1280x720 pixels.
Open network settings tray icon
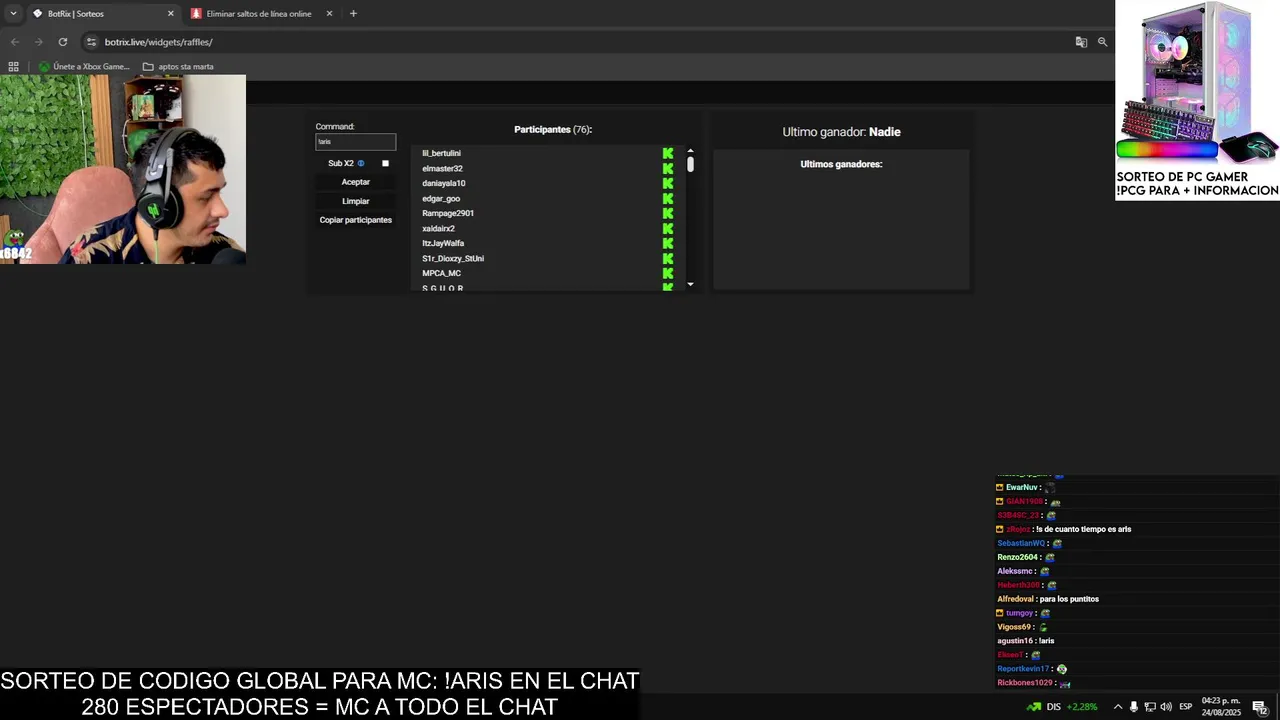(1150, 707)
